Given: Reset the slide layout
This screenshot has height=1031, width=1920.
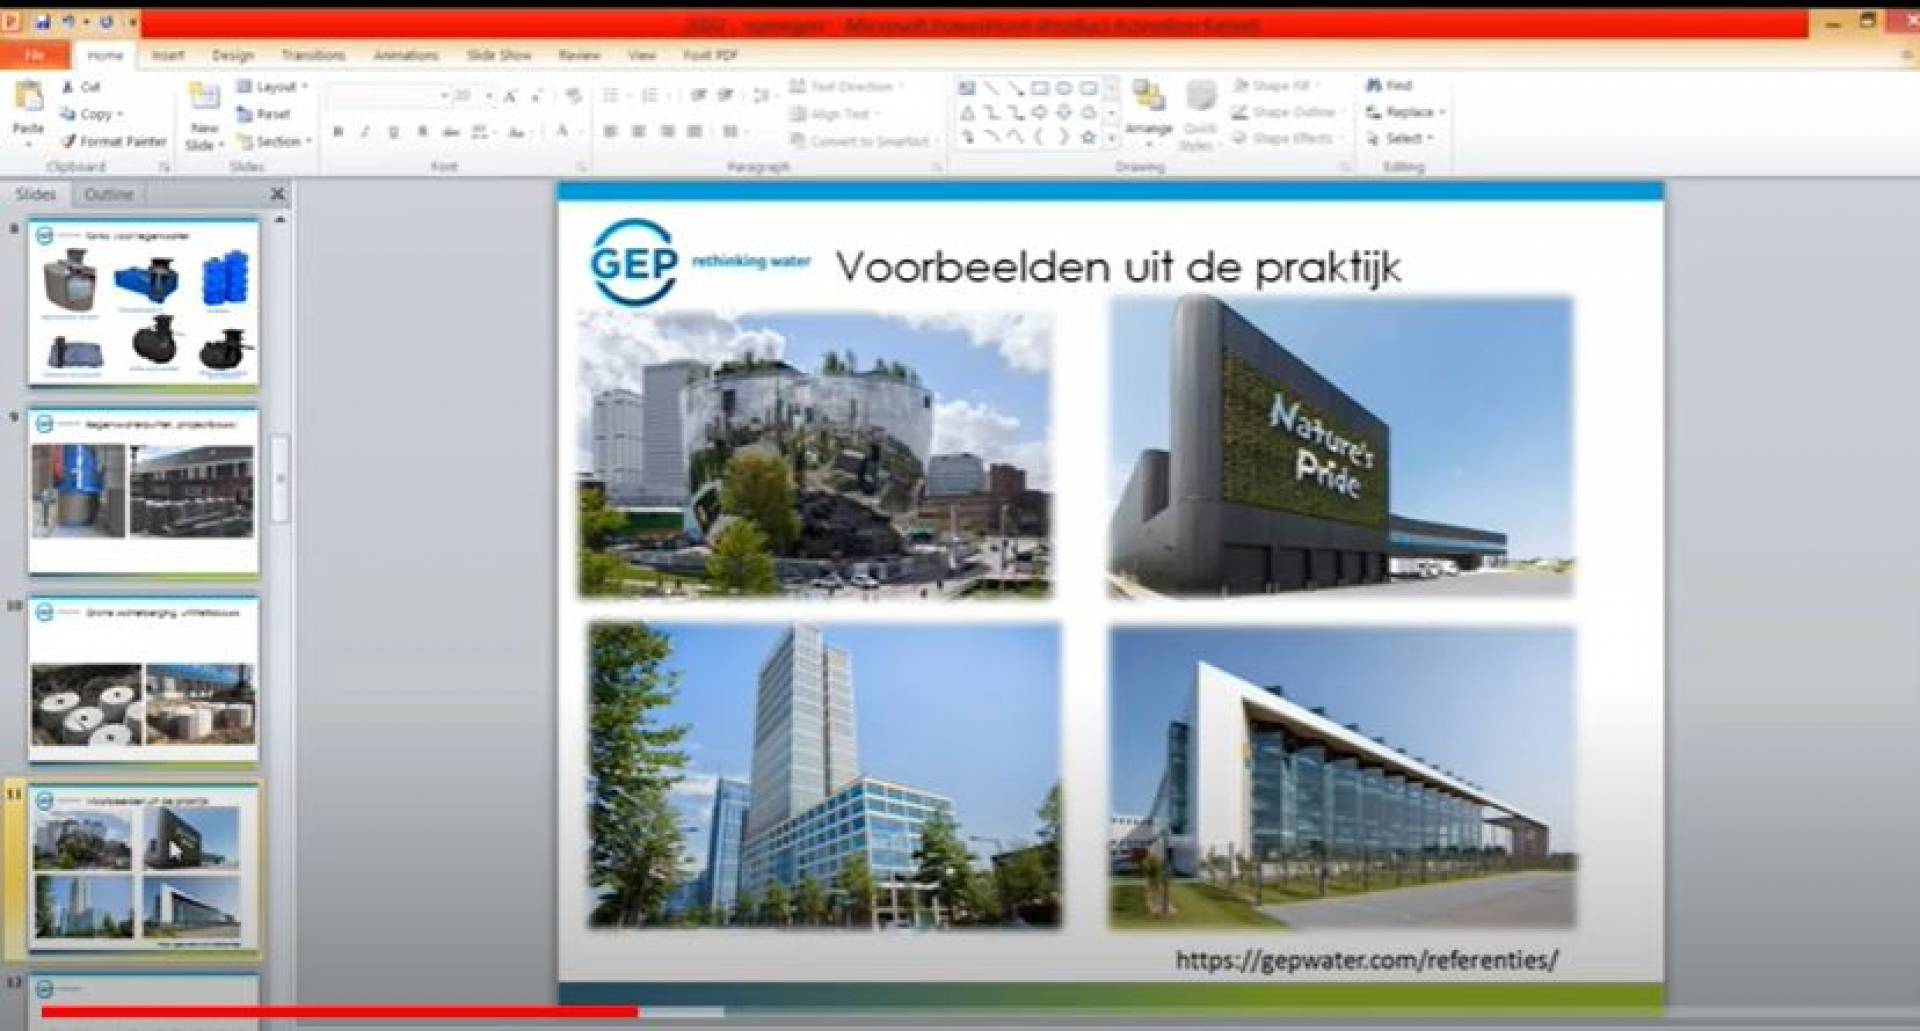Looking at the screenshot, I should (264, 115).
